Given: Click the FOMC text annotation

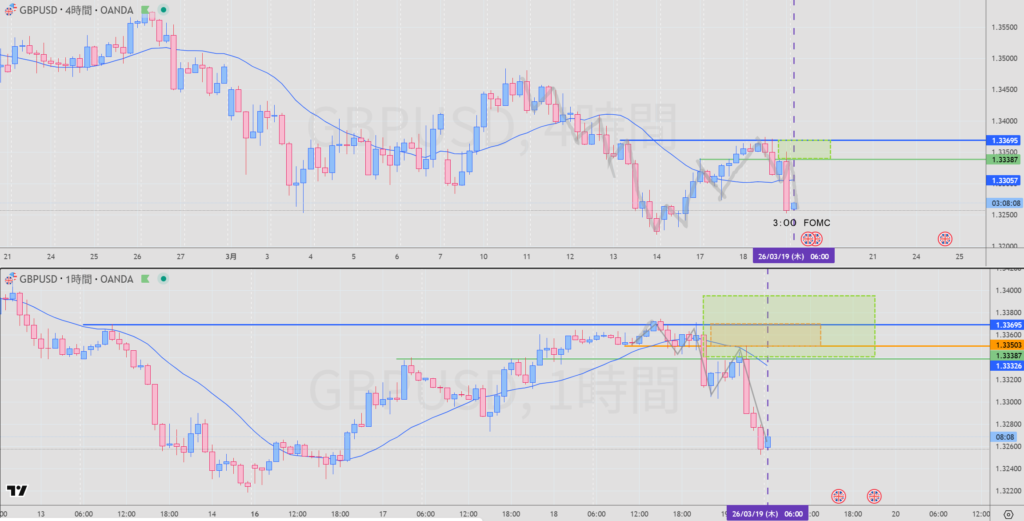Looking at the screenshot, I should coord(816,223).
